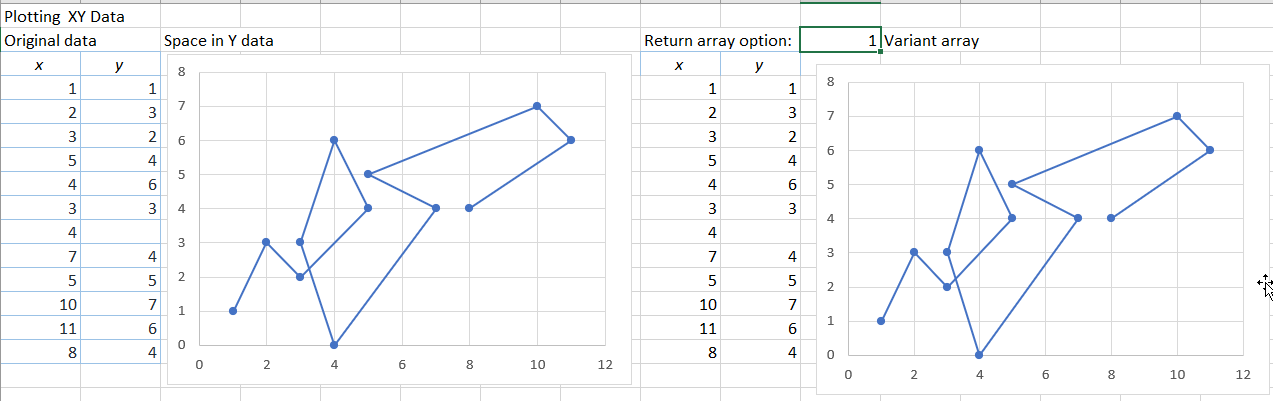Select the x header of the Original data table

40,65
